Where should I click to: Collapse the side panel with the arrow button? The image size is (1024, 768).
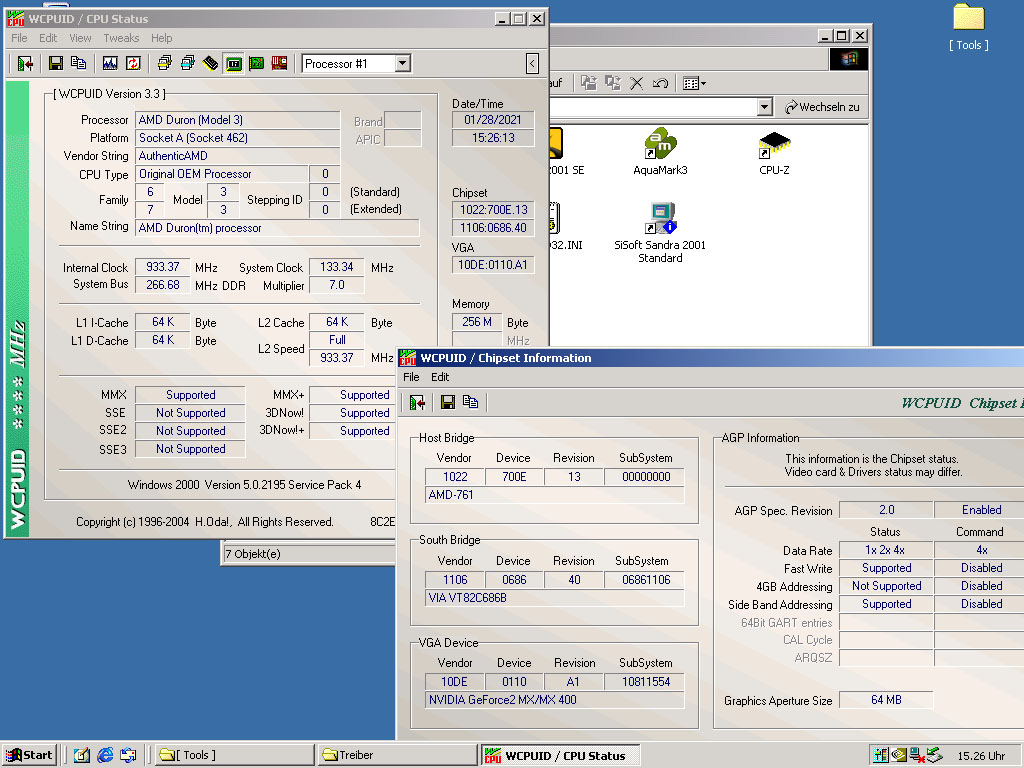(533, 64)
